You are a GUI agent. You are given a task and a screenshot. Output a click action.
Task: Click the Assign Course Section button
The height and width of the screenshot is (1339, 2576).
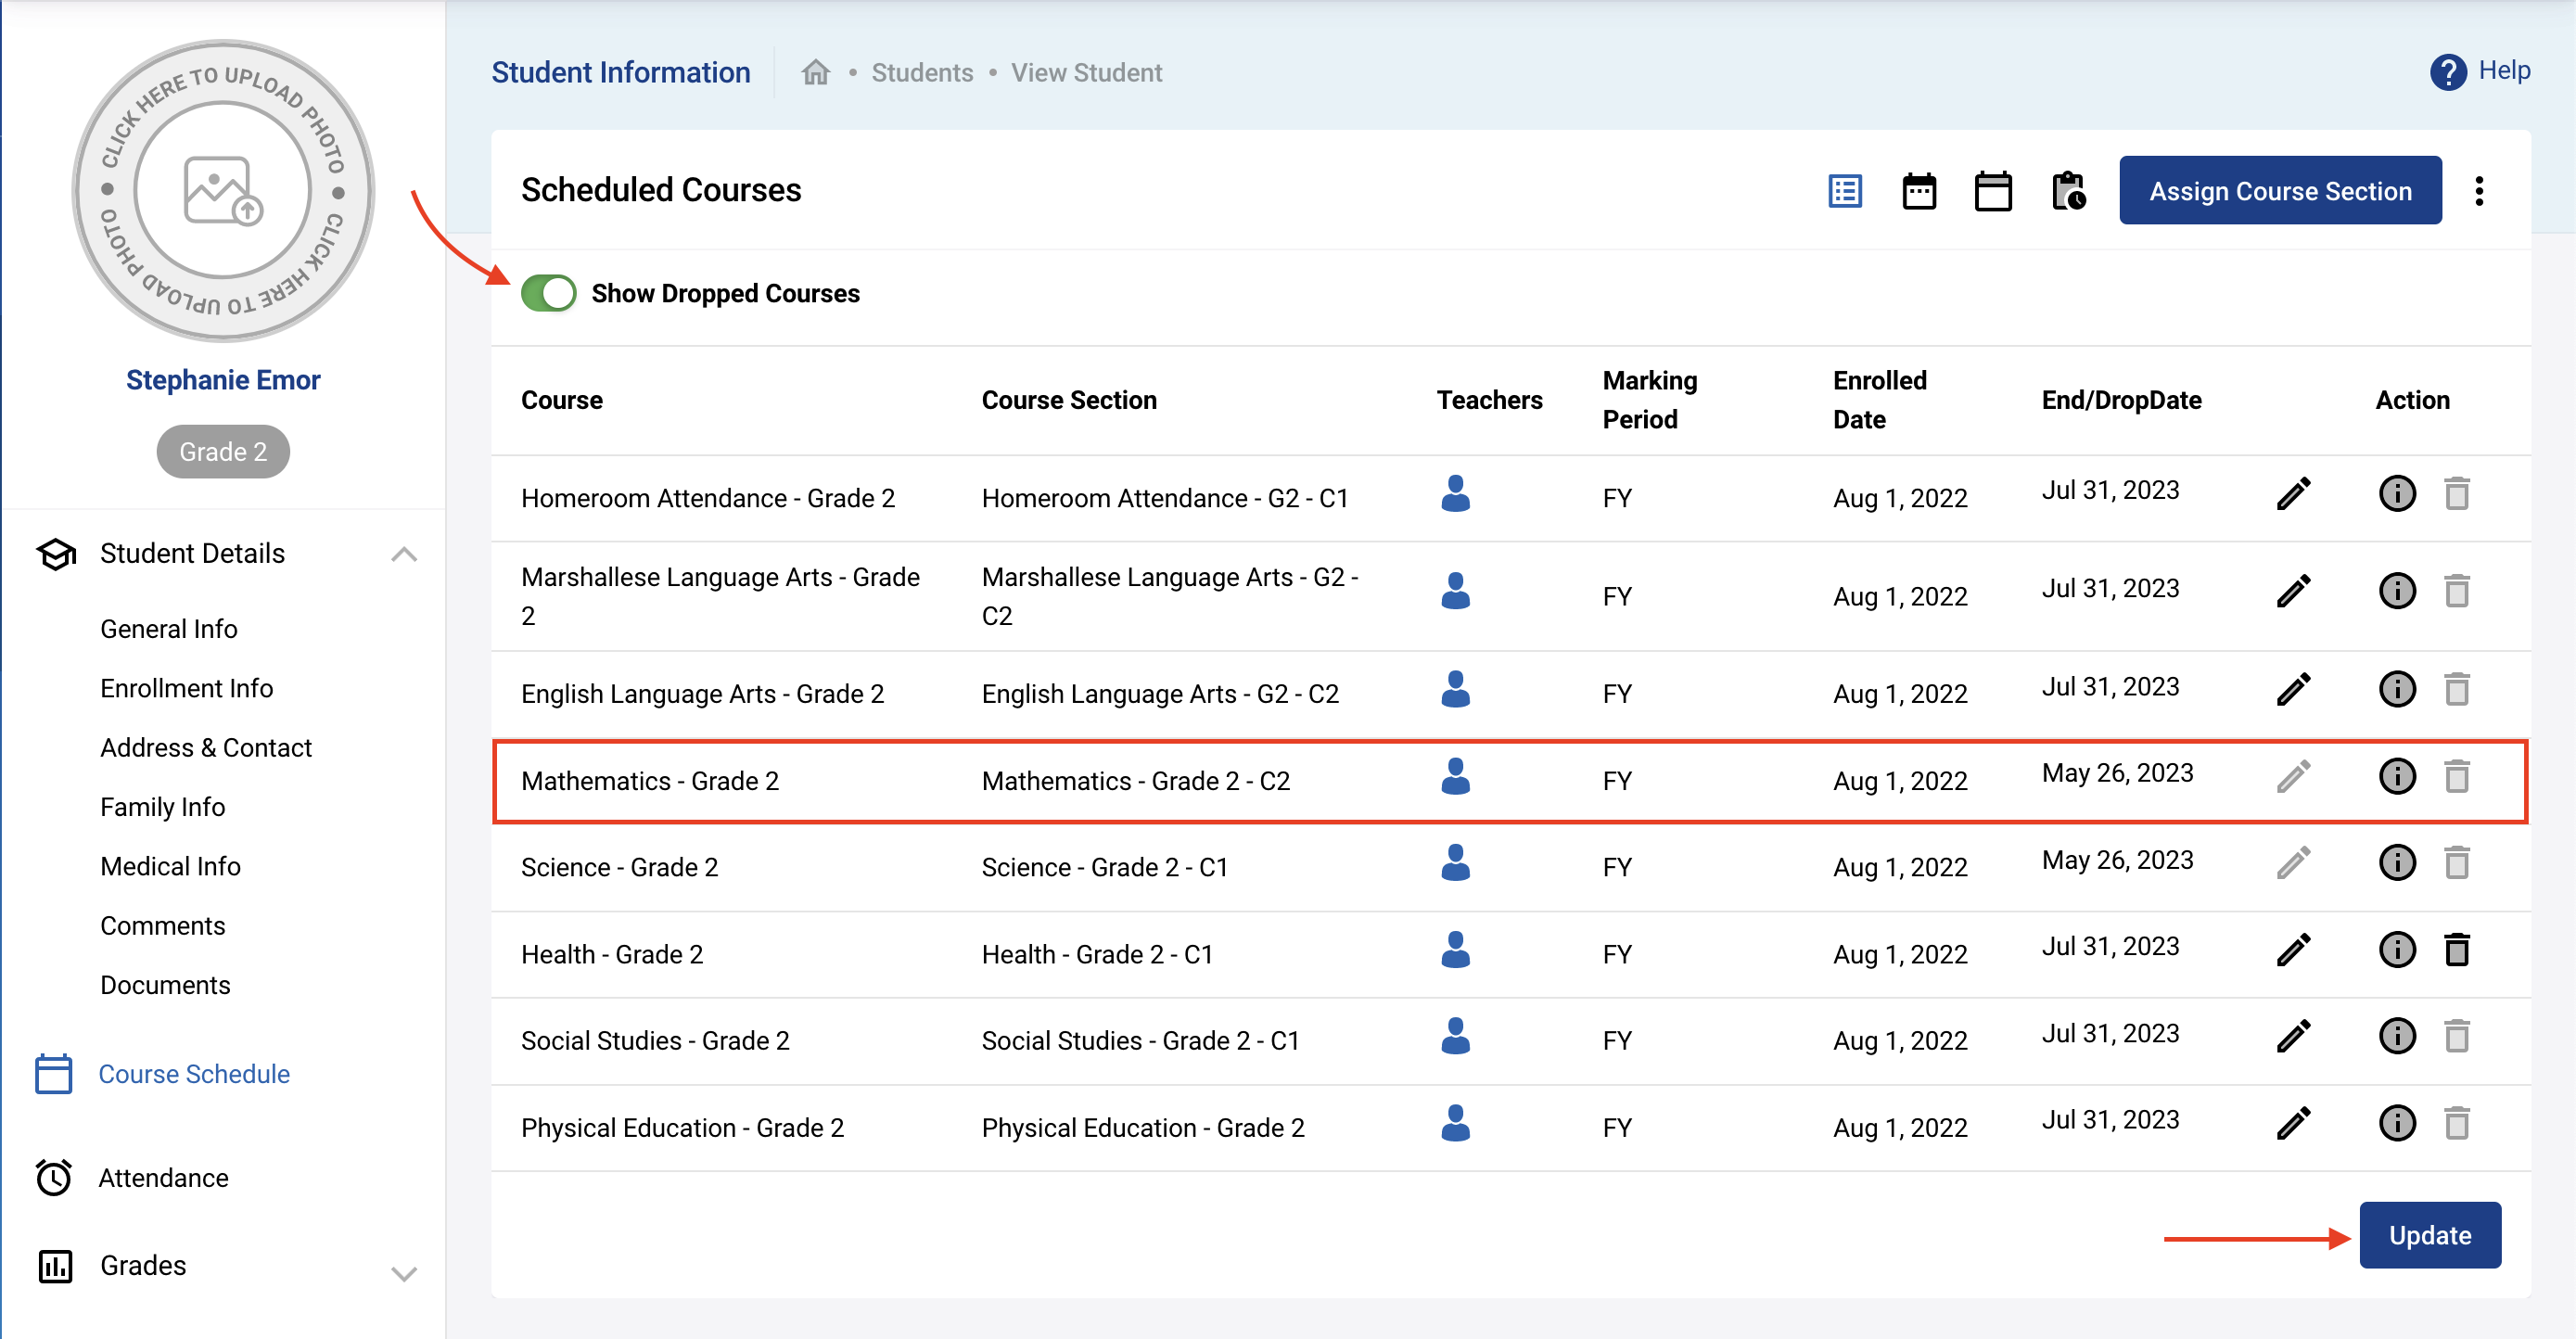point(2279,191)
